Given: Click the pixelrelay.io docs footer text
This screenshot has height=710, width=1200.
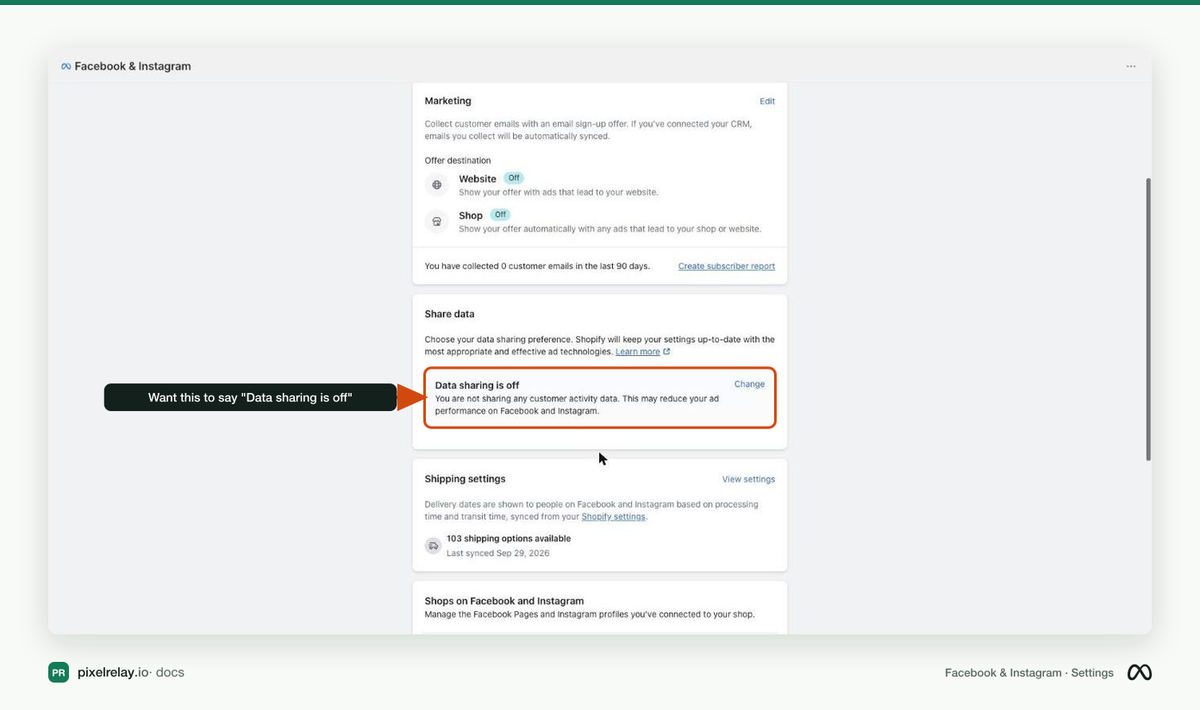Looking at the screenshot, I should (x=130, y=673).
